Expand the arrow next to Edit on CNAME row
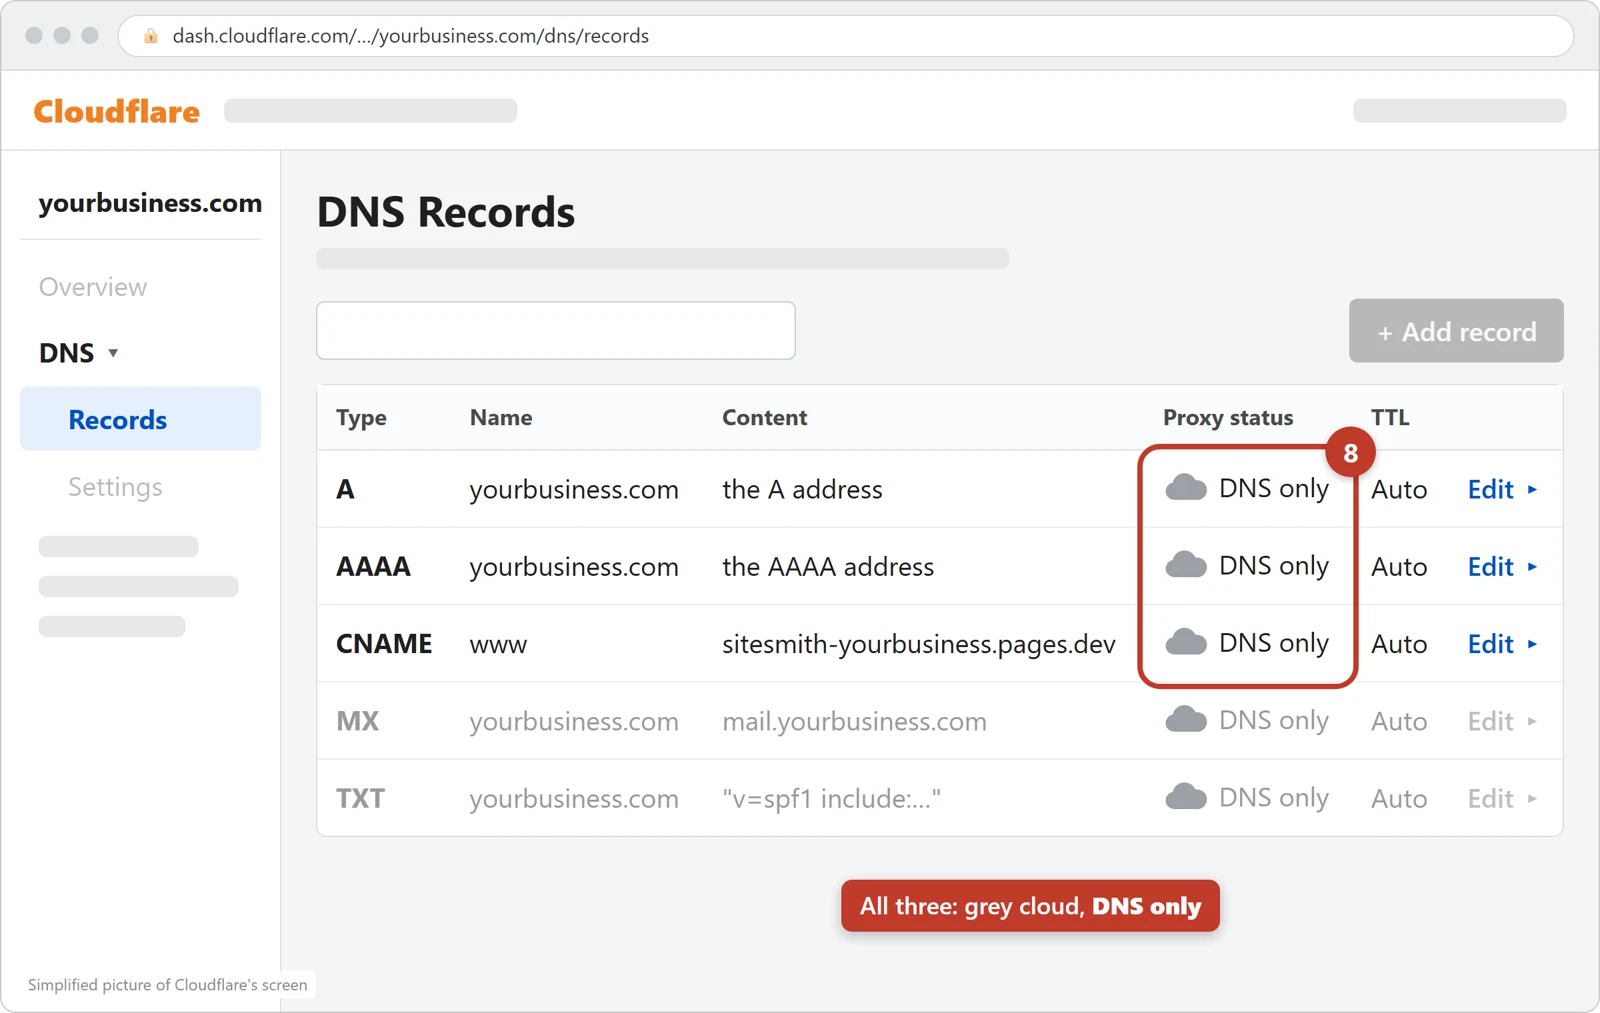Image resolution: width=1600 pixels, height=1013 pixels. [1532, 644]
